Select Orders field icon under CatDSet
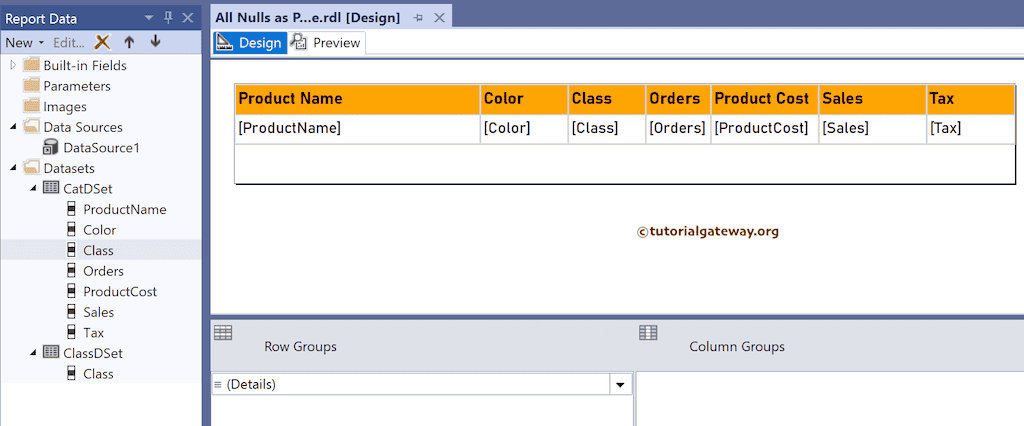The height and width of the screenshot is (426, 1024). [72, 270]
